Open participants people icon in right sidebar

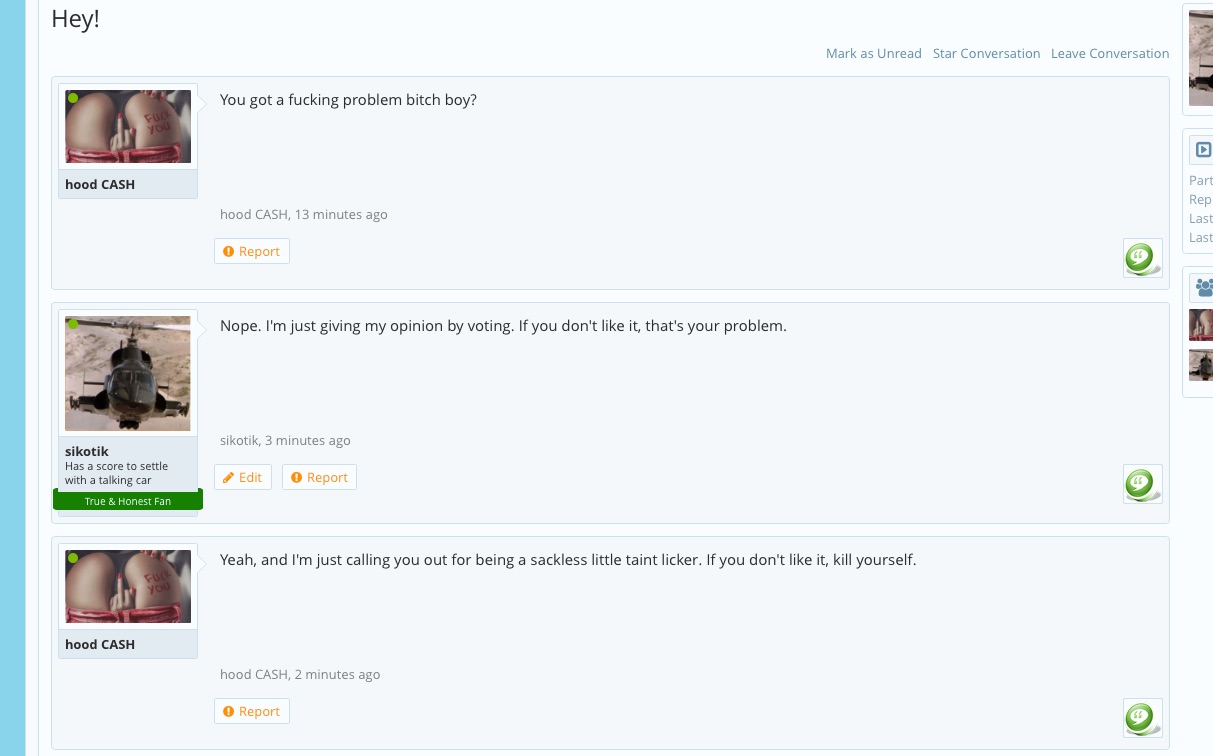point(1203,288)
